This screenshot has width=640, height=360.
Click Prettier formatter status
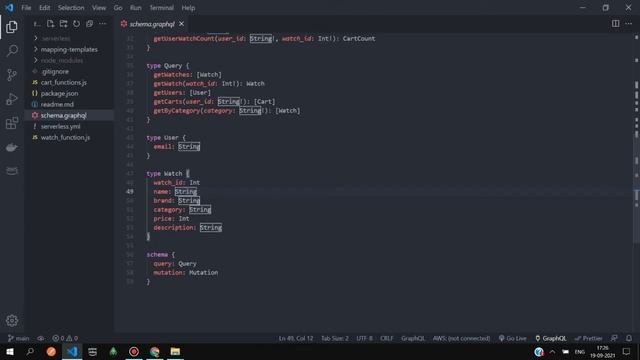(x=588, y=338)
